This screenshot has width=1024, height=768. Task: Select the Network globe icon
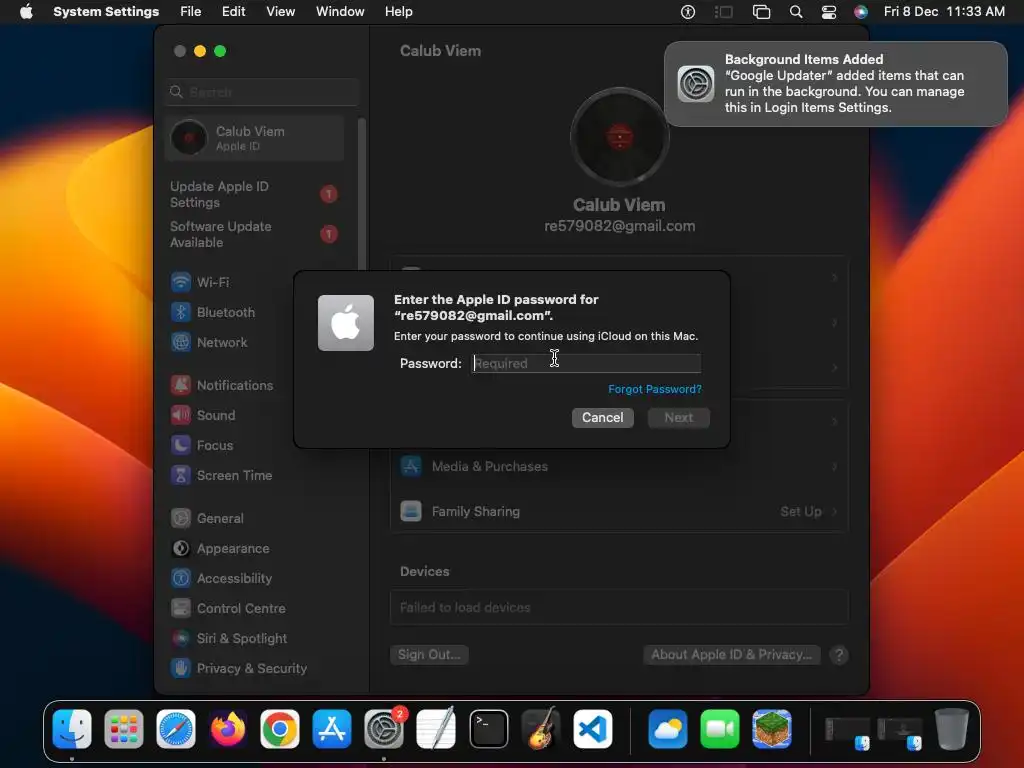pyautogui.click(x=181, y=342)
